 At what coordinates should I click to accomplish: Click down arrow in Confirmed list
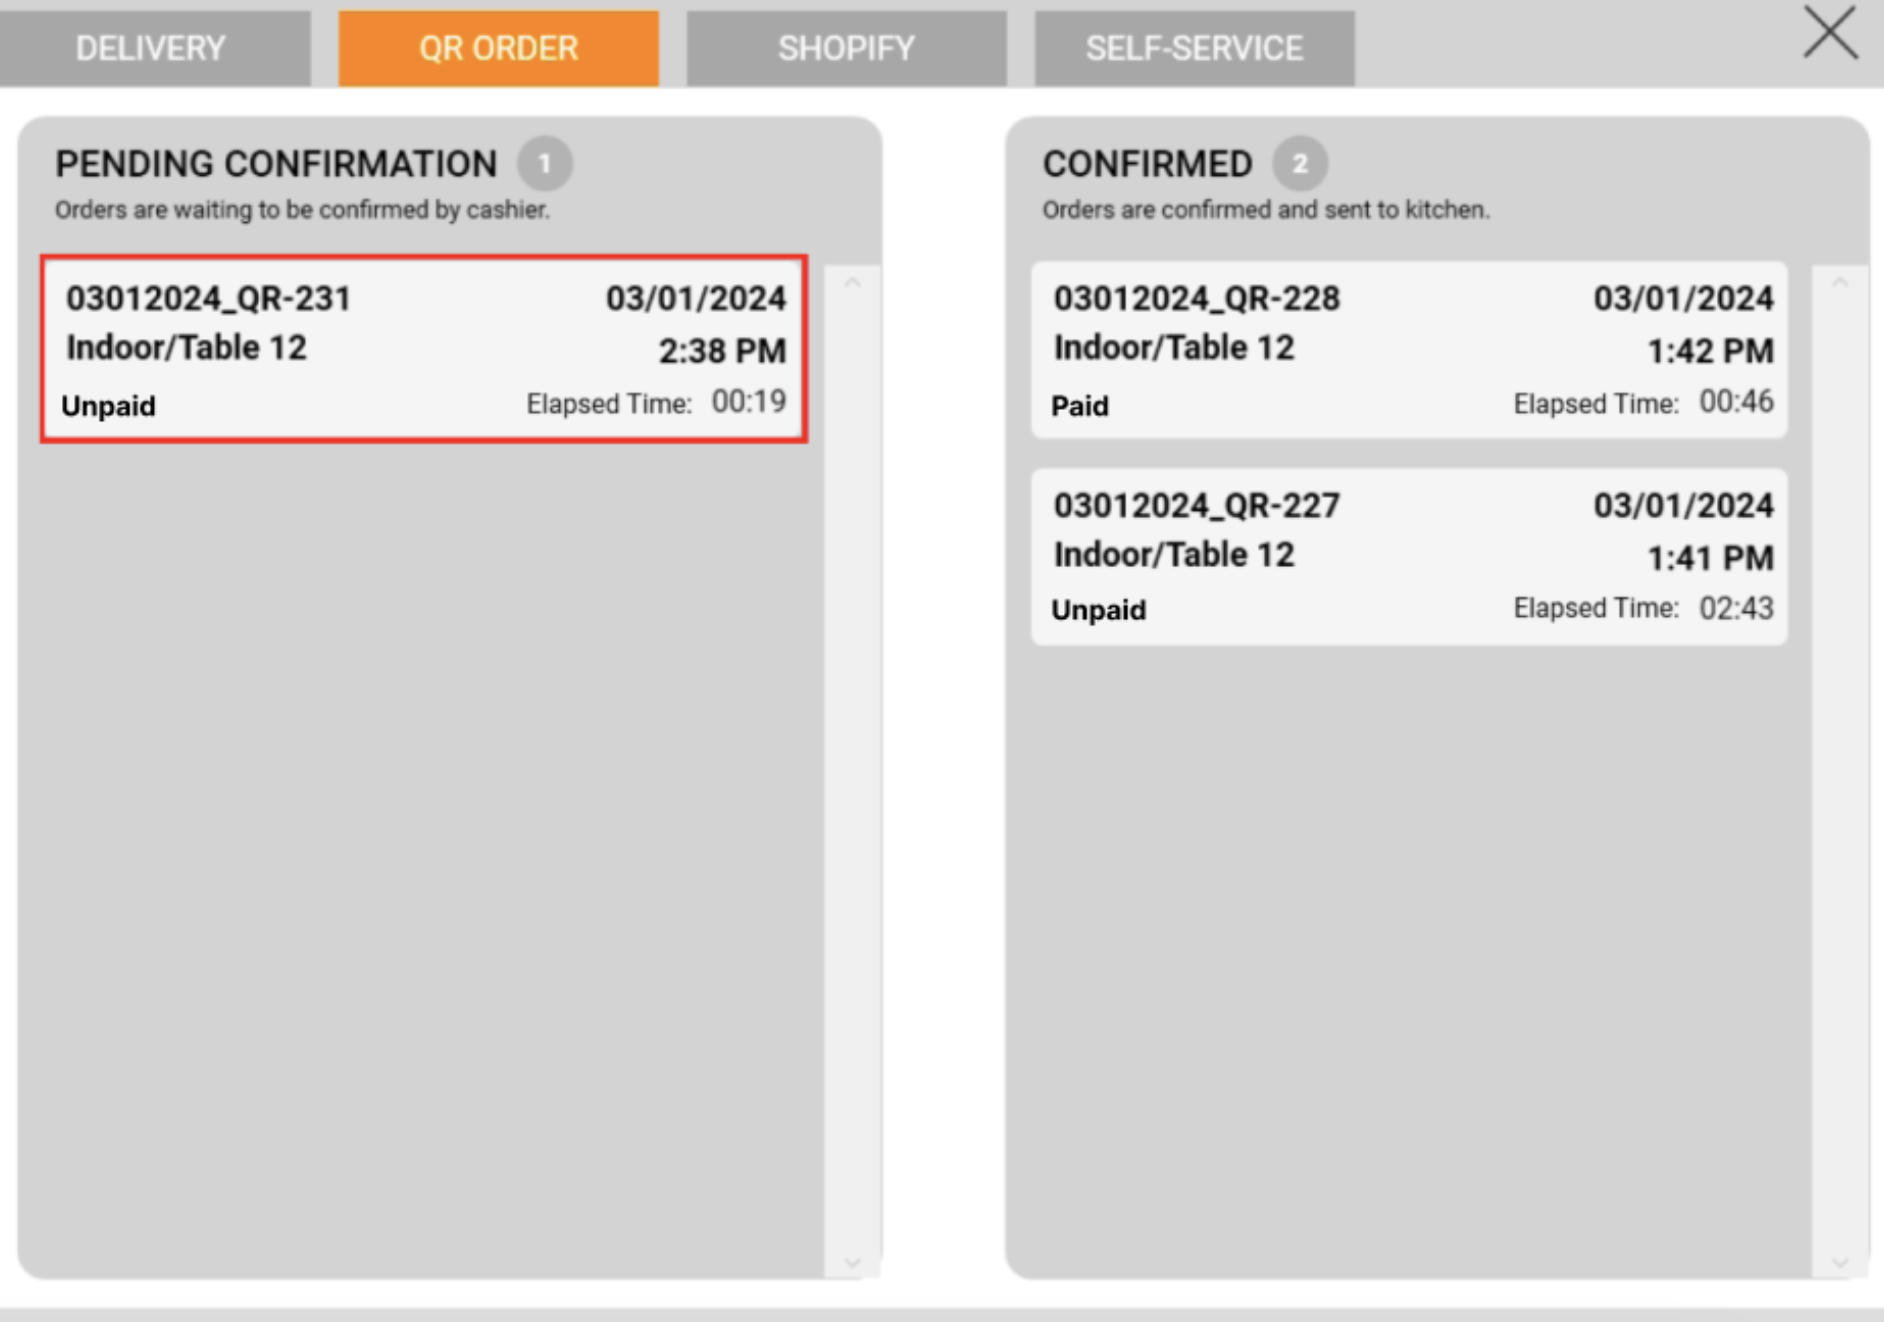coord(1839,1262)
